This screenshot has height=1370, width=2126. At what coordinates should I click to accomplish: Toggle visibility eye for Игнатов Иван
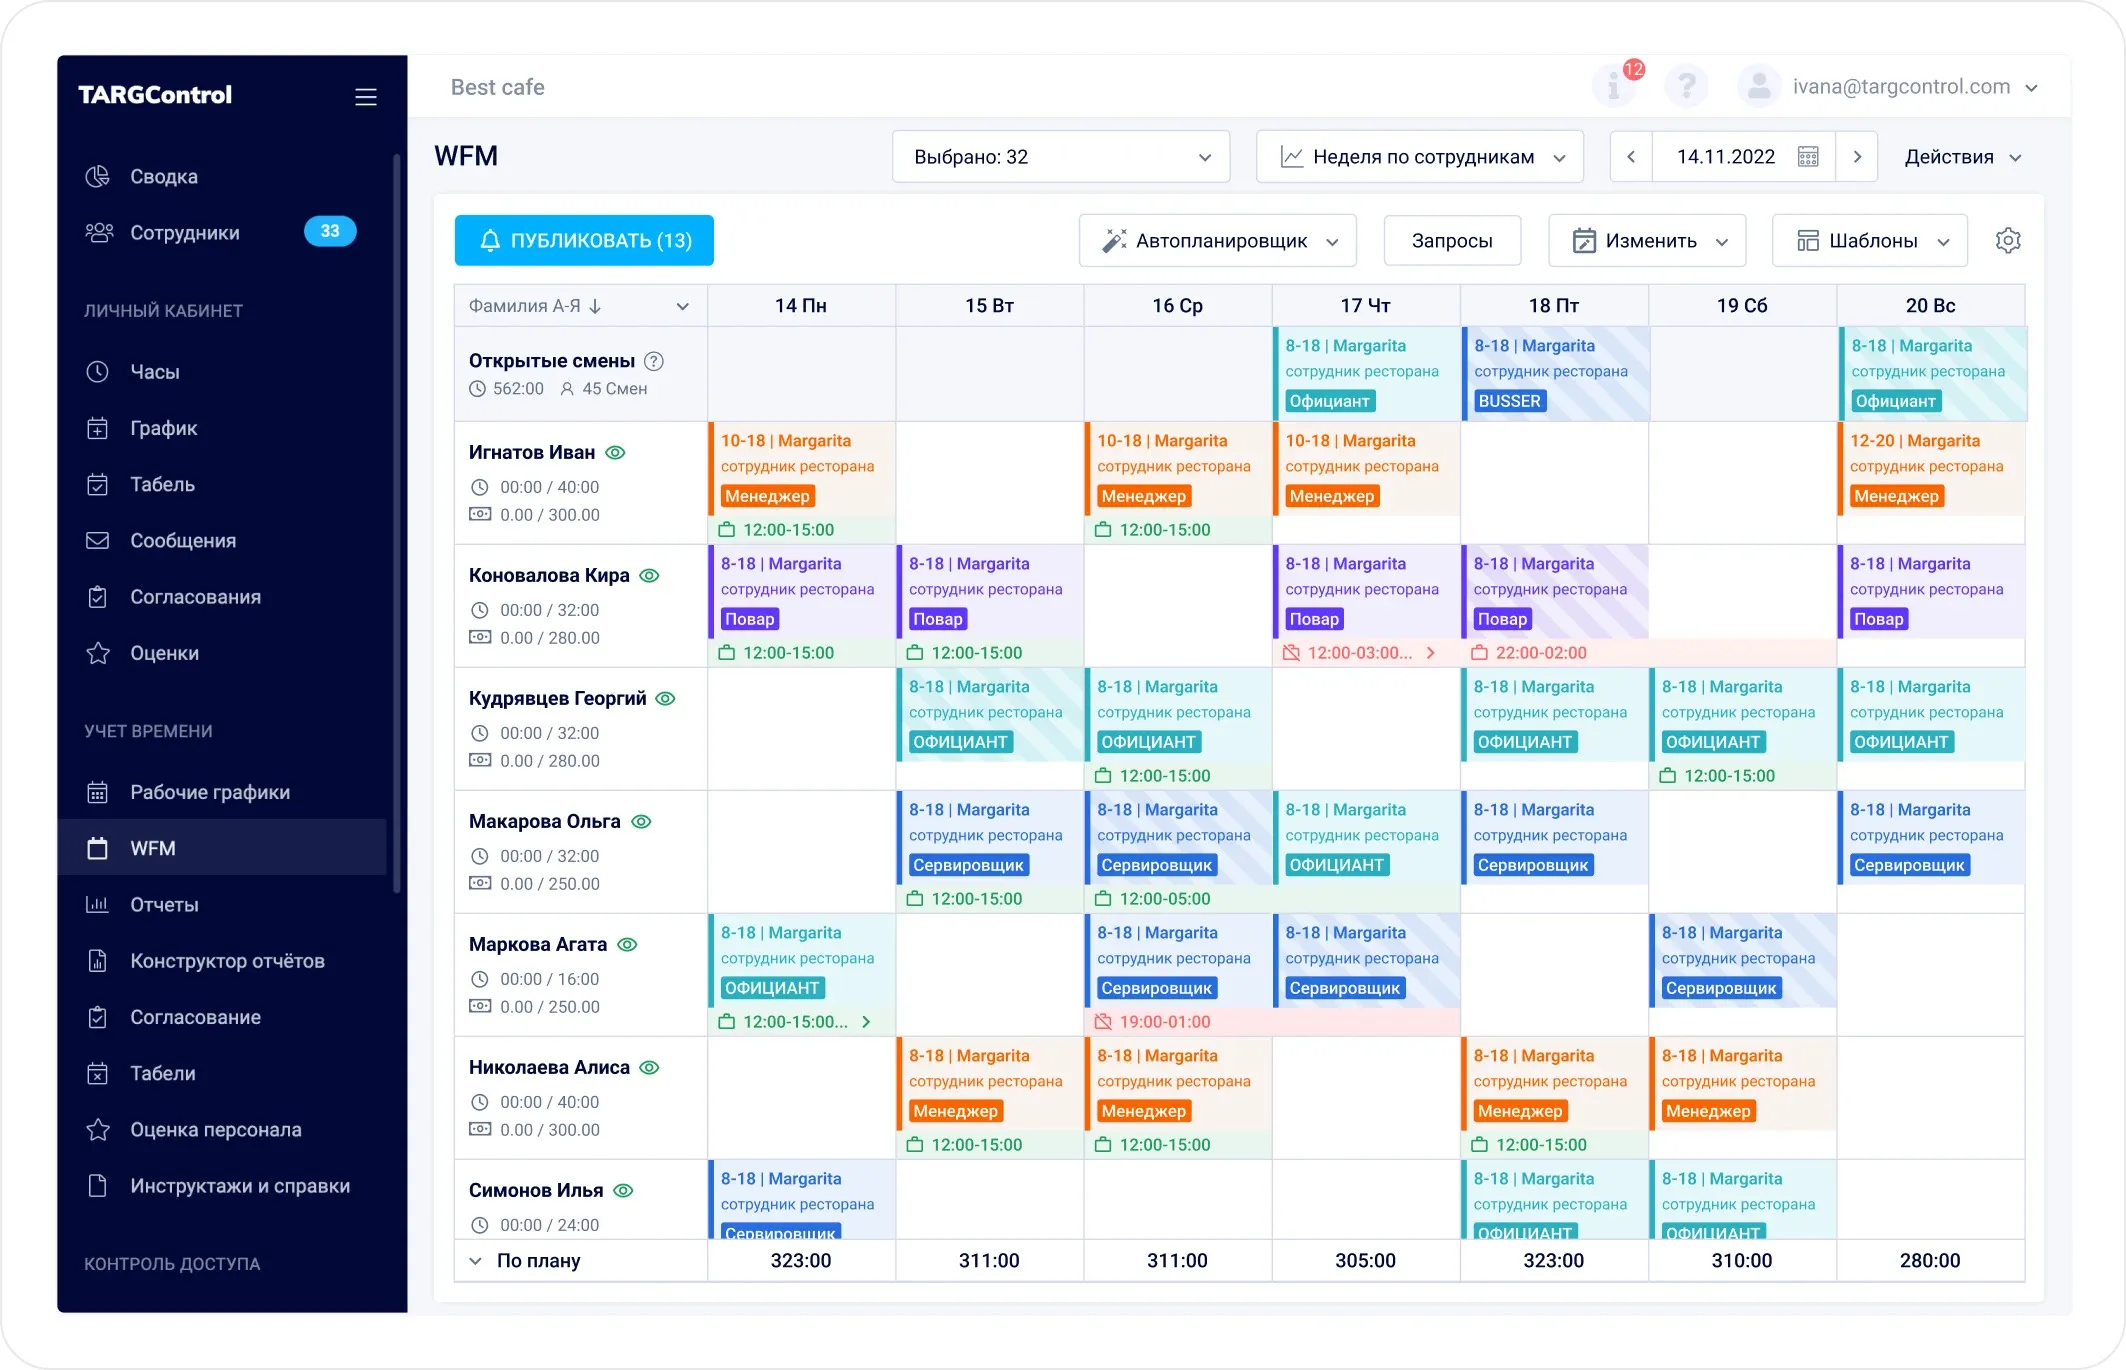616,453
